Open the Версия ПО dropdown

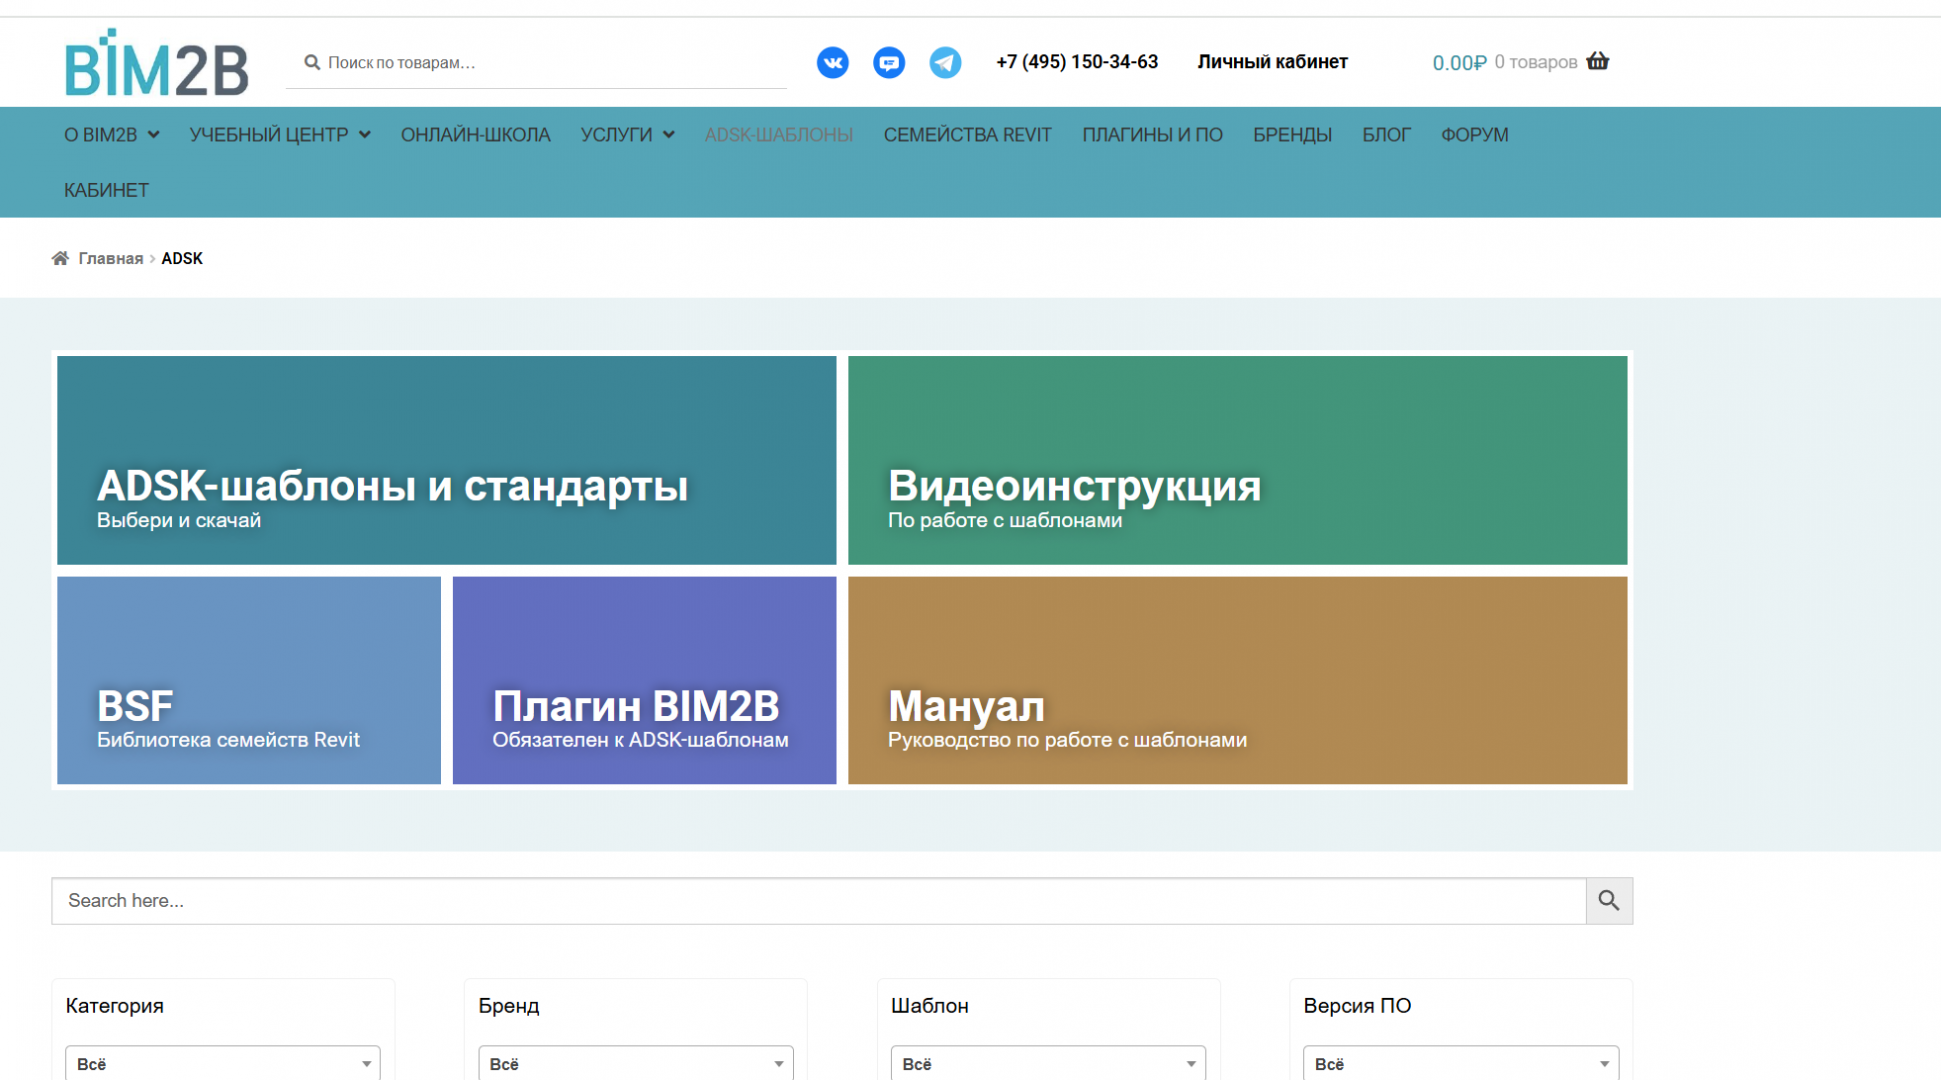coord(1460,1063)
